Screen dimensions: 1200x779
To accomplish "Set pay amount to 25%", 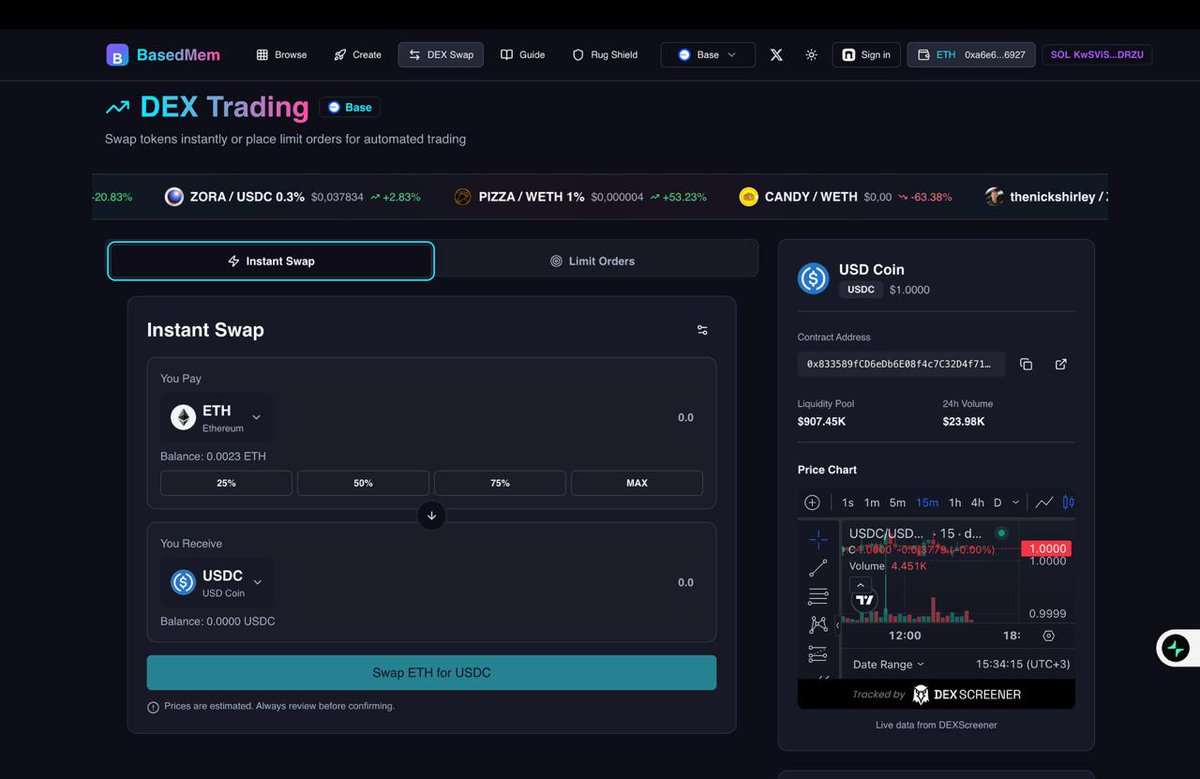I will tap(226, 483).
